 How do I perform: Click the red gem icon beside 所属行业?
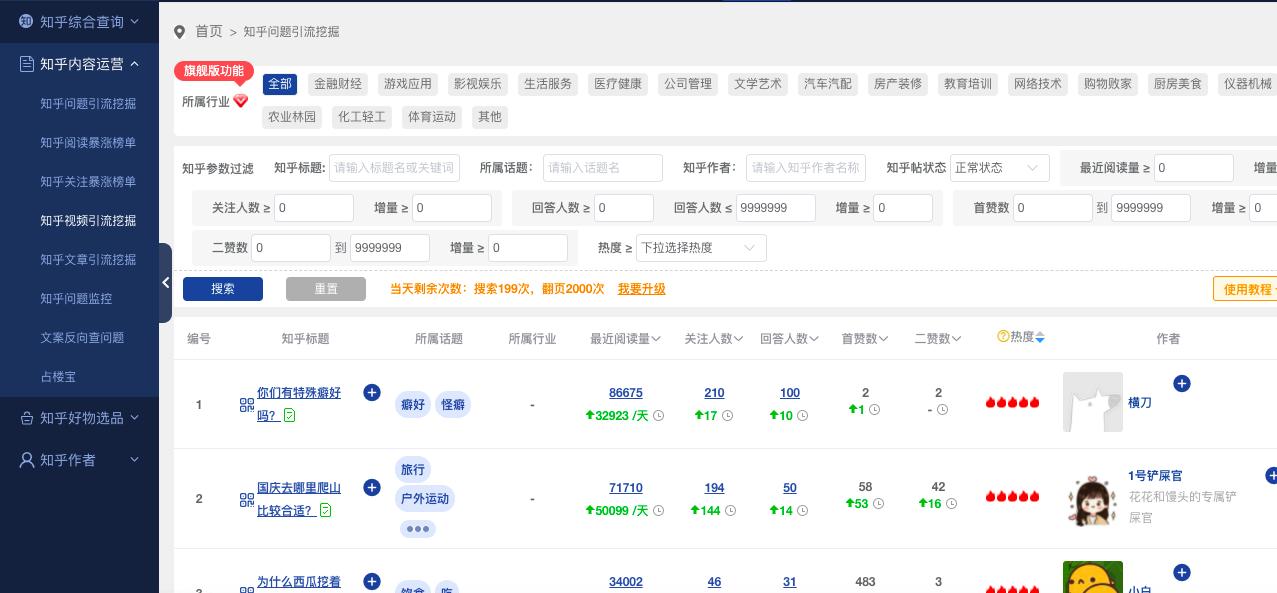[x=240, y=101]
